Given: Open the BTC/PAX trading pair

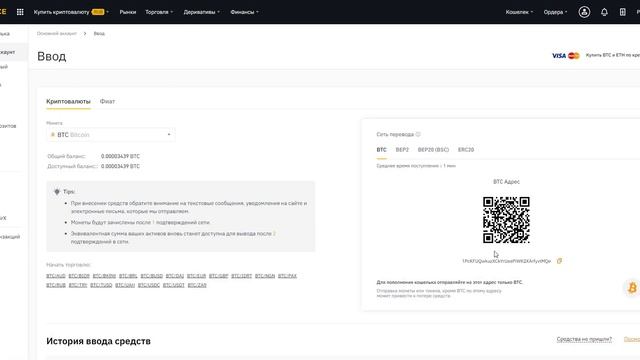Looking at the screenshot, I should tap(287, 276).
